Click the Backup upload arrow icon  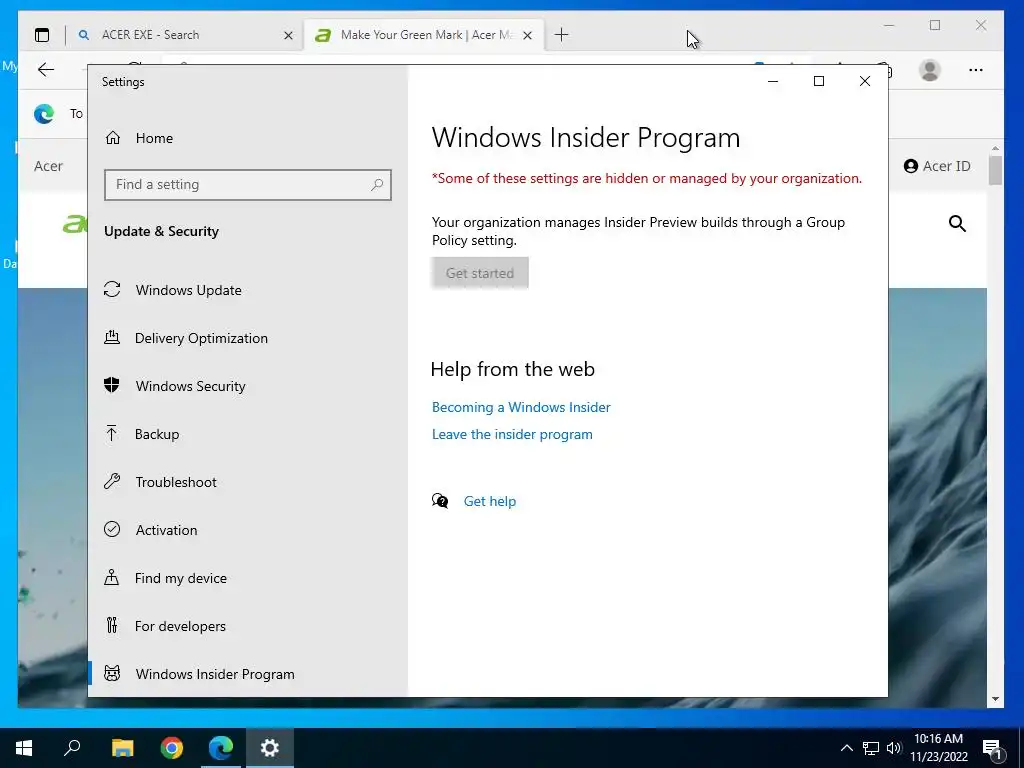pos(112,433)
